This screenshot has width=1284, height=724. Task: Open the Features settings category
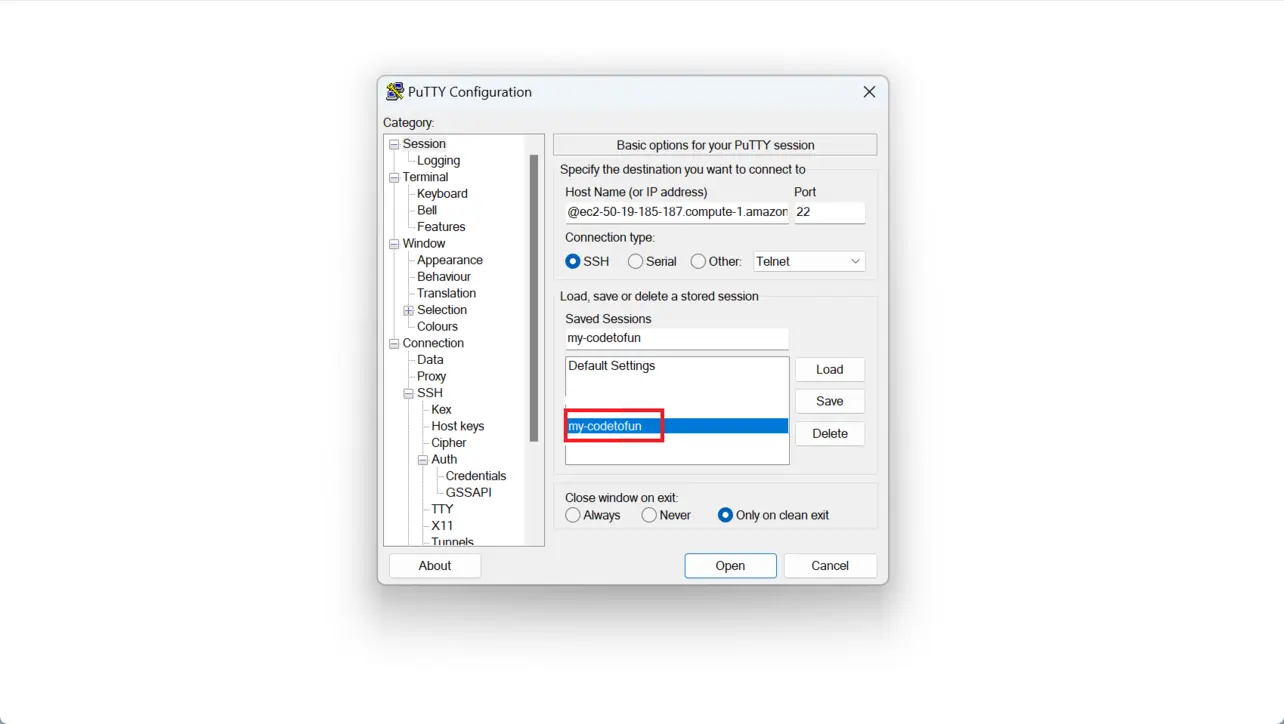(441, 227)
